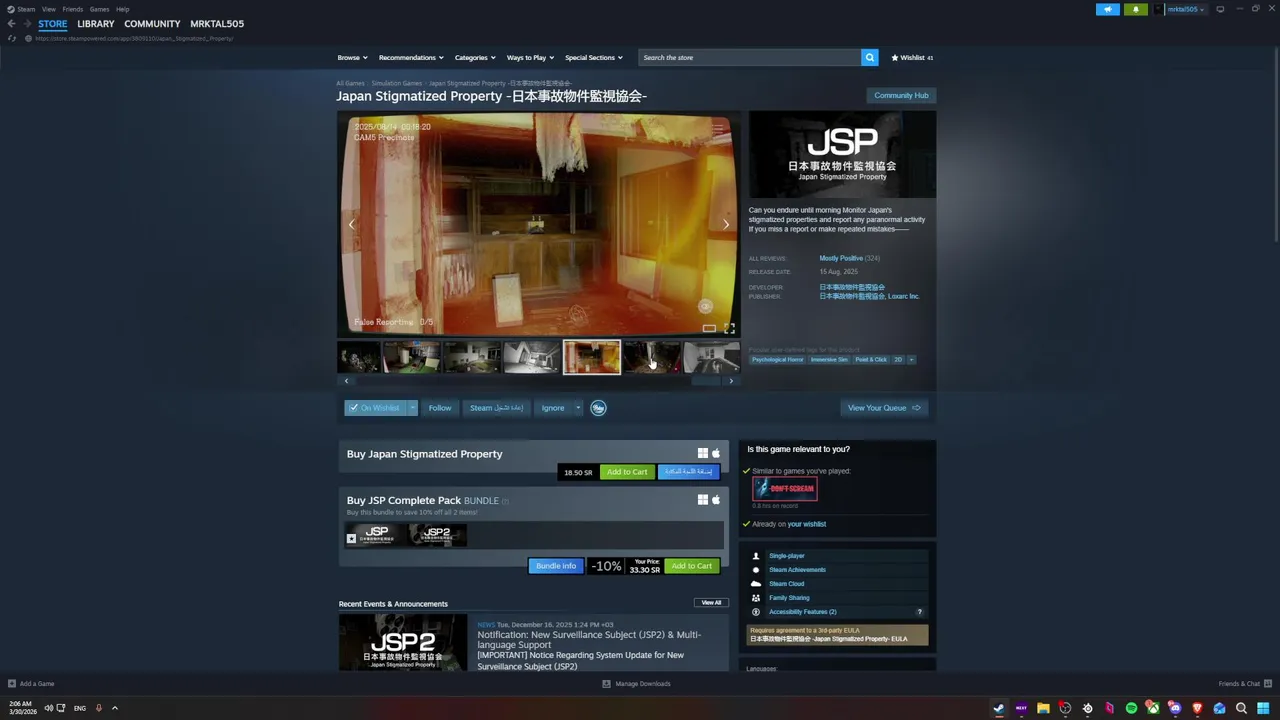The height and width of the screenshot is (720, 1280).
Task: Open the Steam menu in menu bar
Action: pos(26,9)
